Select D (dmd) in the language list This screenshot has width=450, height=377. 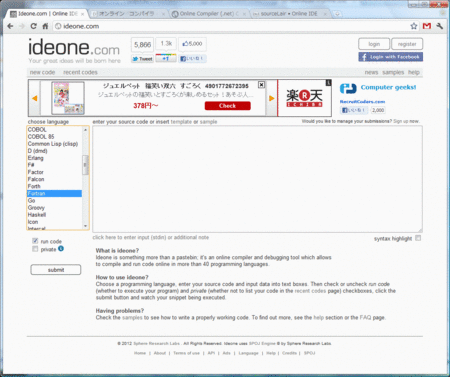pos(54,151)
